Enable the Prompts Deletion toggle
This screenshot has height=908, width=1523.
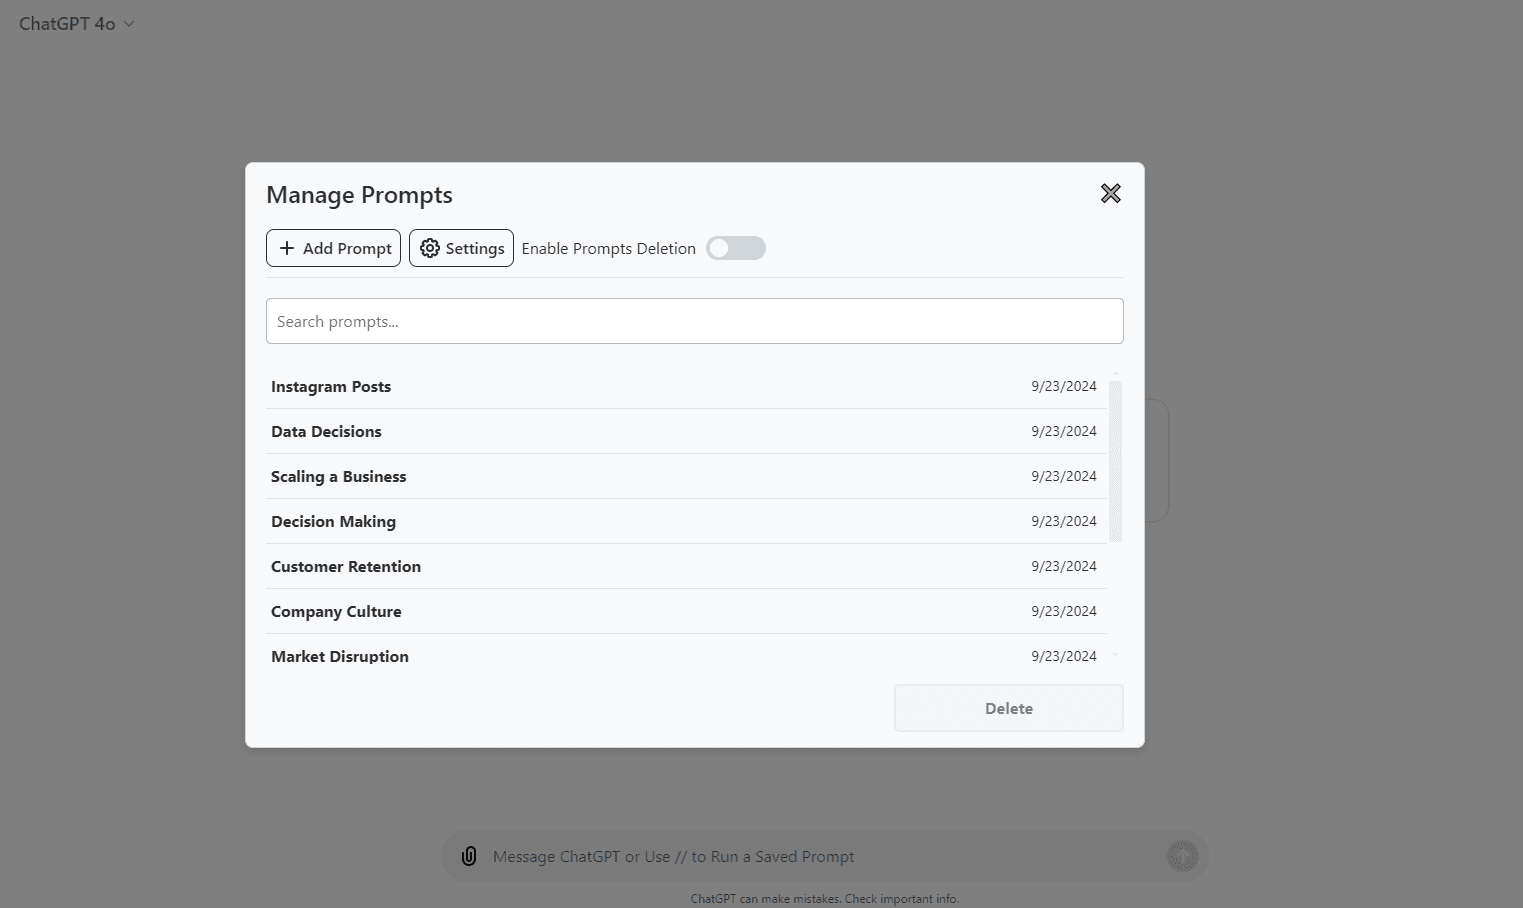[736, 248]
